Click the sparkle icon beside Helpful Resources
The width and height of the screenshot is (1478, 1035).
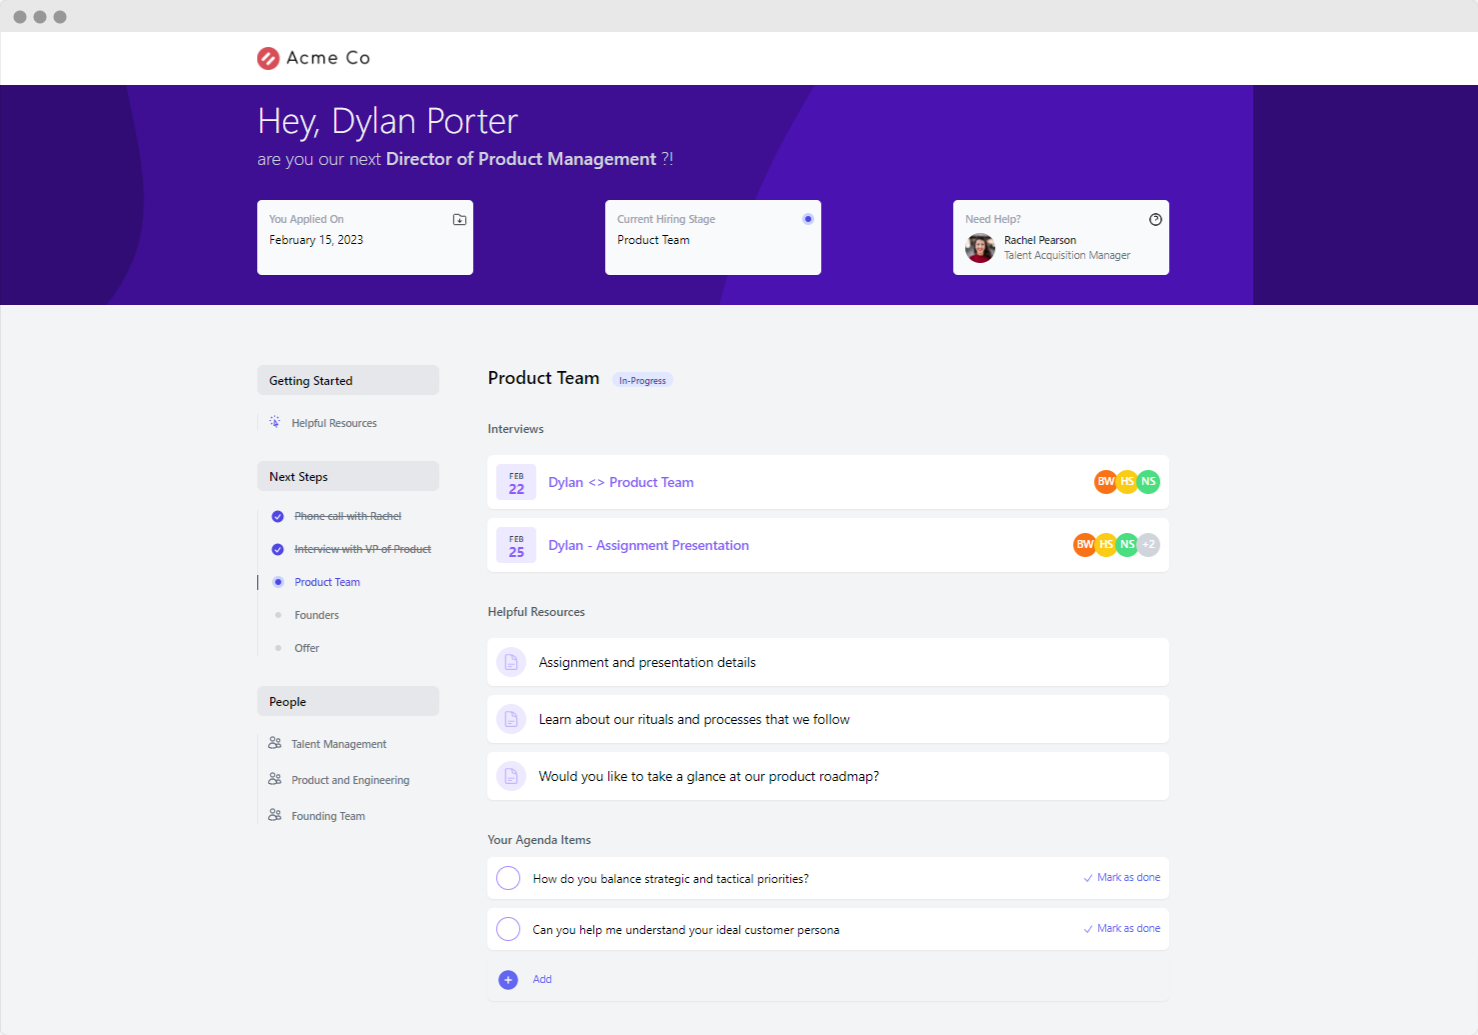tap(275, 422)
